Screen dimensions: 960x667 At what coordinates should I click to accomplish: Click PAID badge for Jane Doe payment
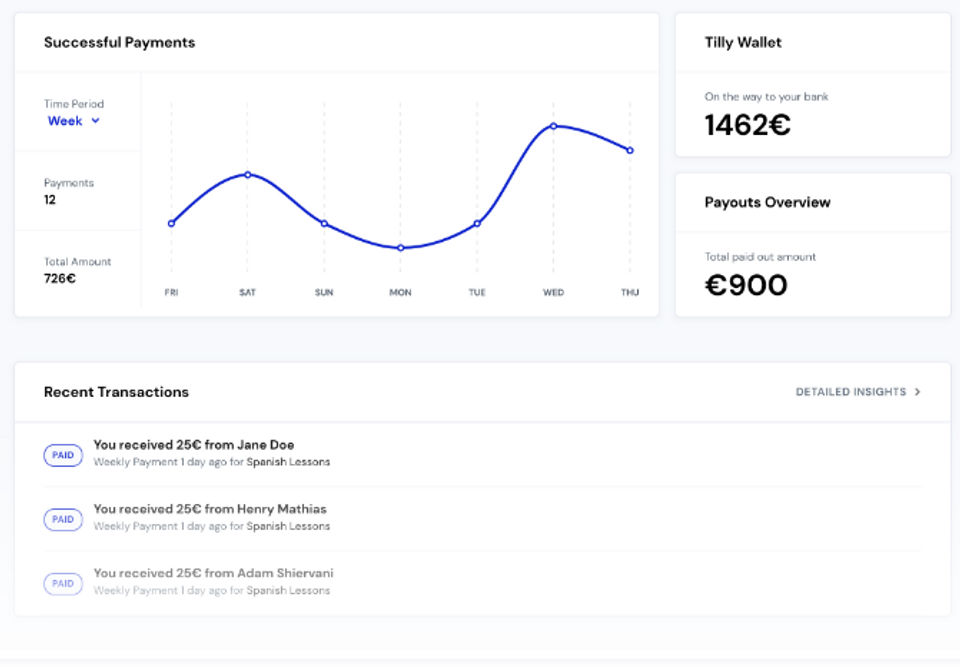pyautogui.click(x=63, y=455)
